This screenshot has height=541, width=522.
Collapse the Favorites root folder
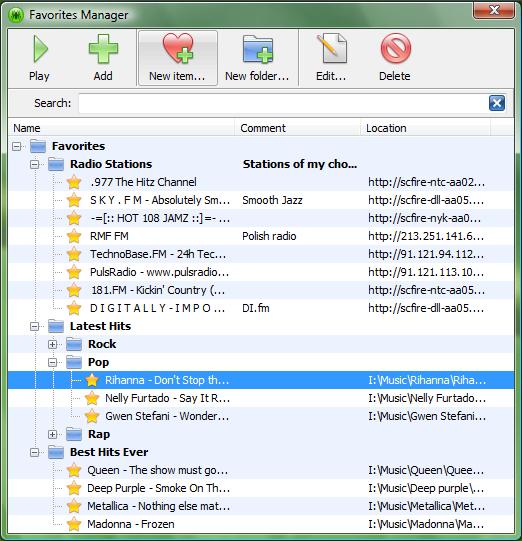pyautogui.click(x=16, y=146)
